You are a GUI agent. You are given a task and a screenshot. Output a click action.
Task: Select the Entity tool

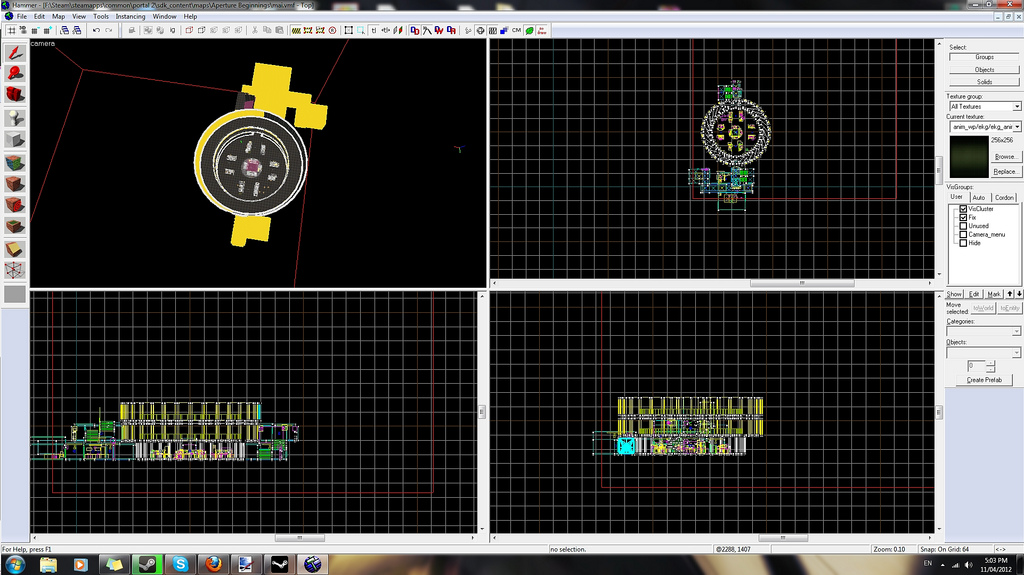(x=15, y=119)
